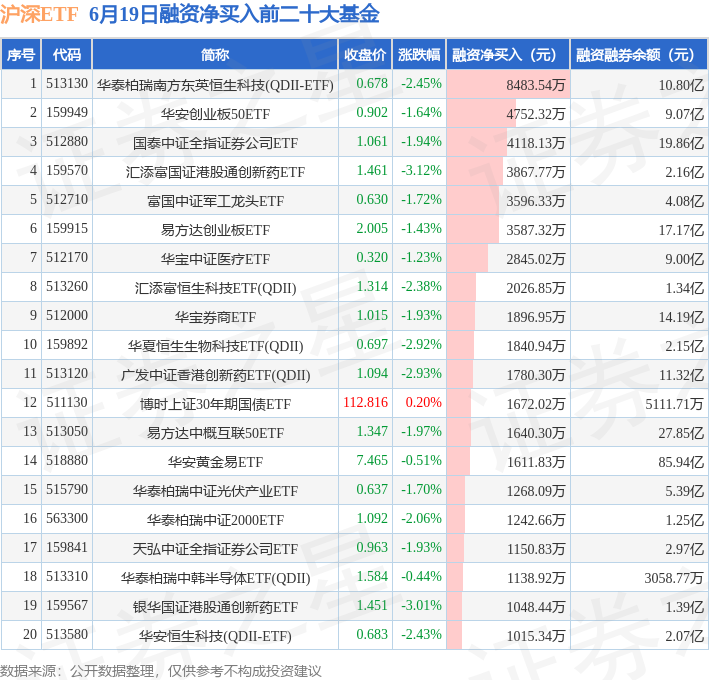This screenshot has width=709, height=680.
Task: Click the 6月19日融资净买入前二十大基金 title
Action: pos(234,14)
